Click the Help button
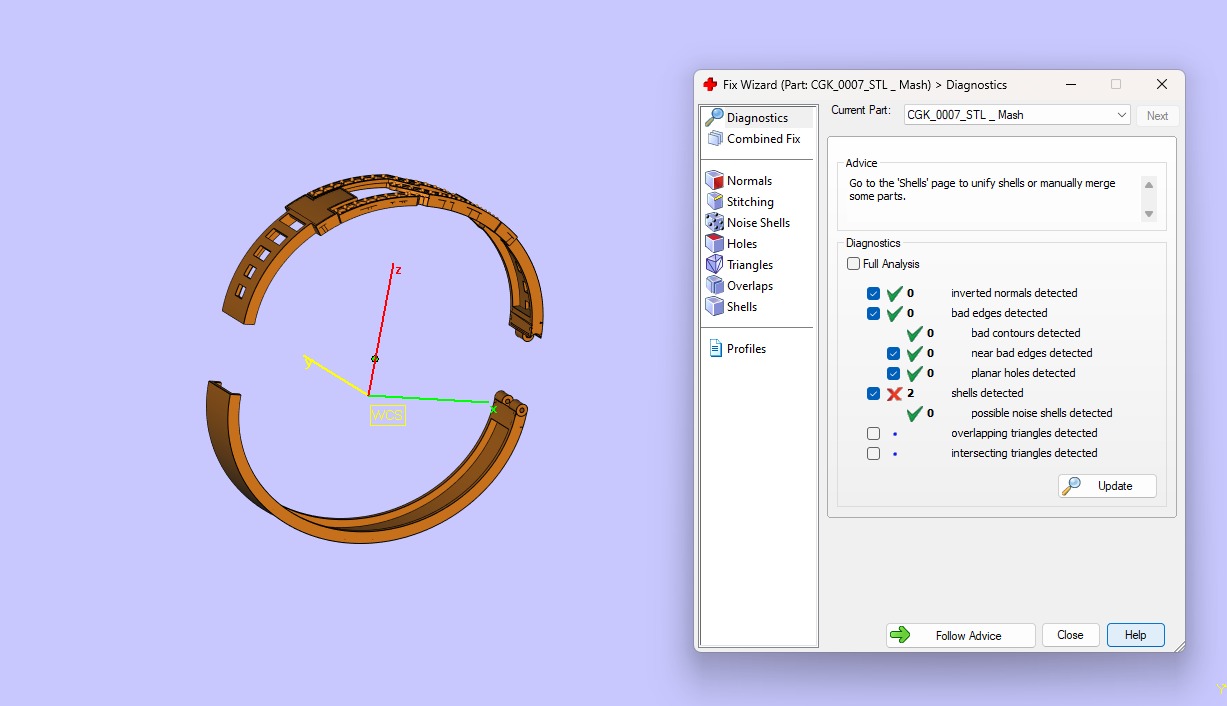 (x=1135, y=635)
